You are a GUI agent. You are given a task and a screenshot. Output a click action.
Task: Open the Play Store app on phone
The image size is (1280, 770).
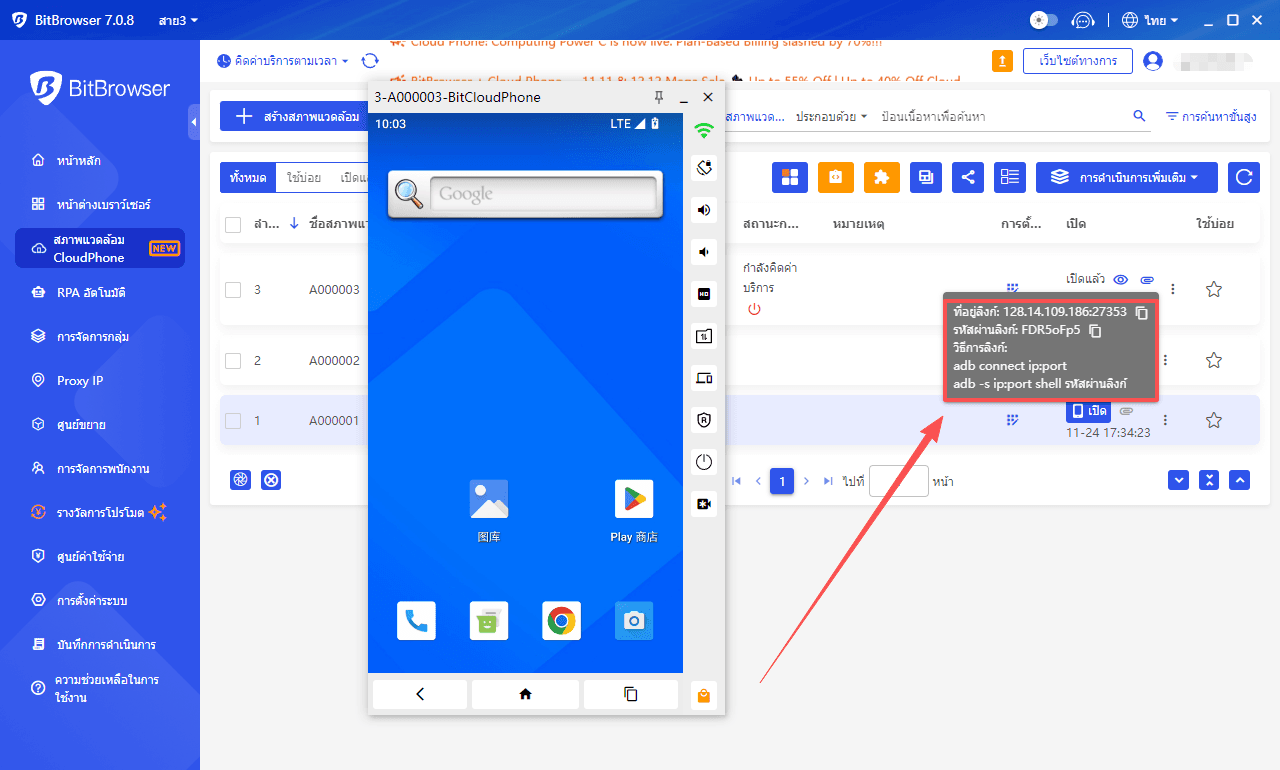(x=633, y=500)
